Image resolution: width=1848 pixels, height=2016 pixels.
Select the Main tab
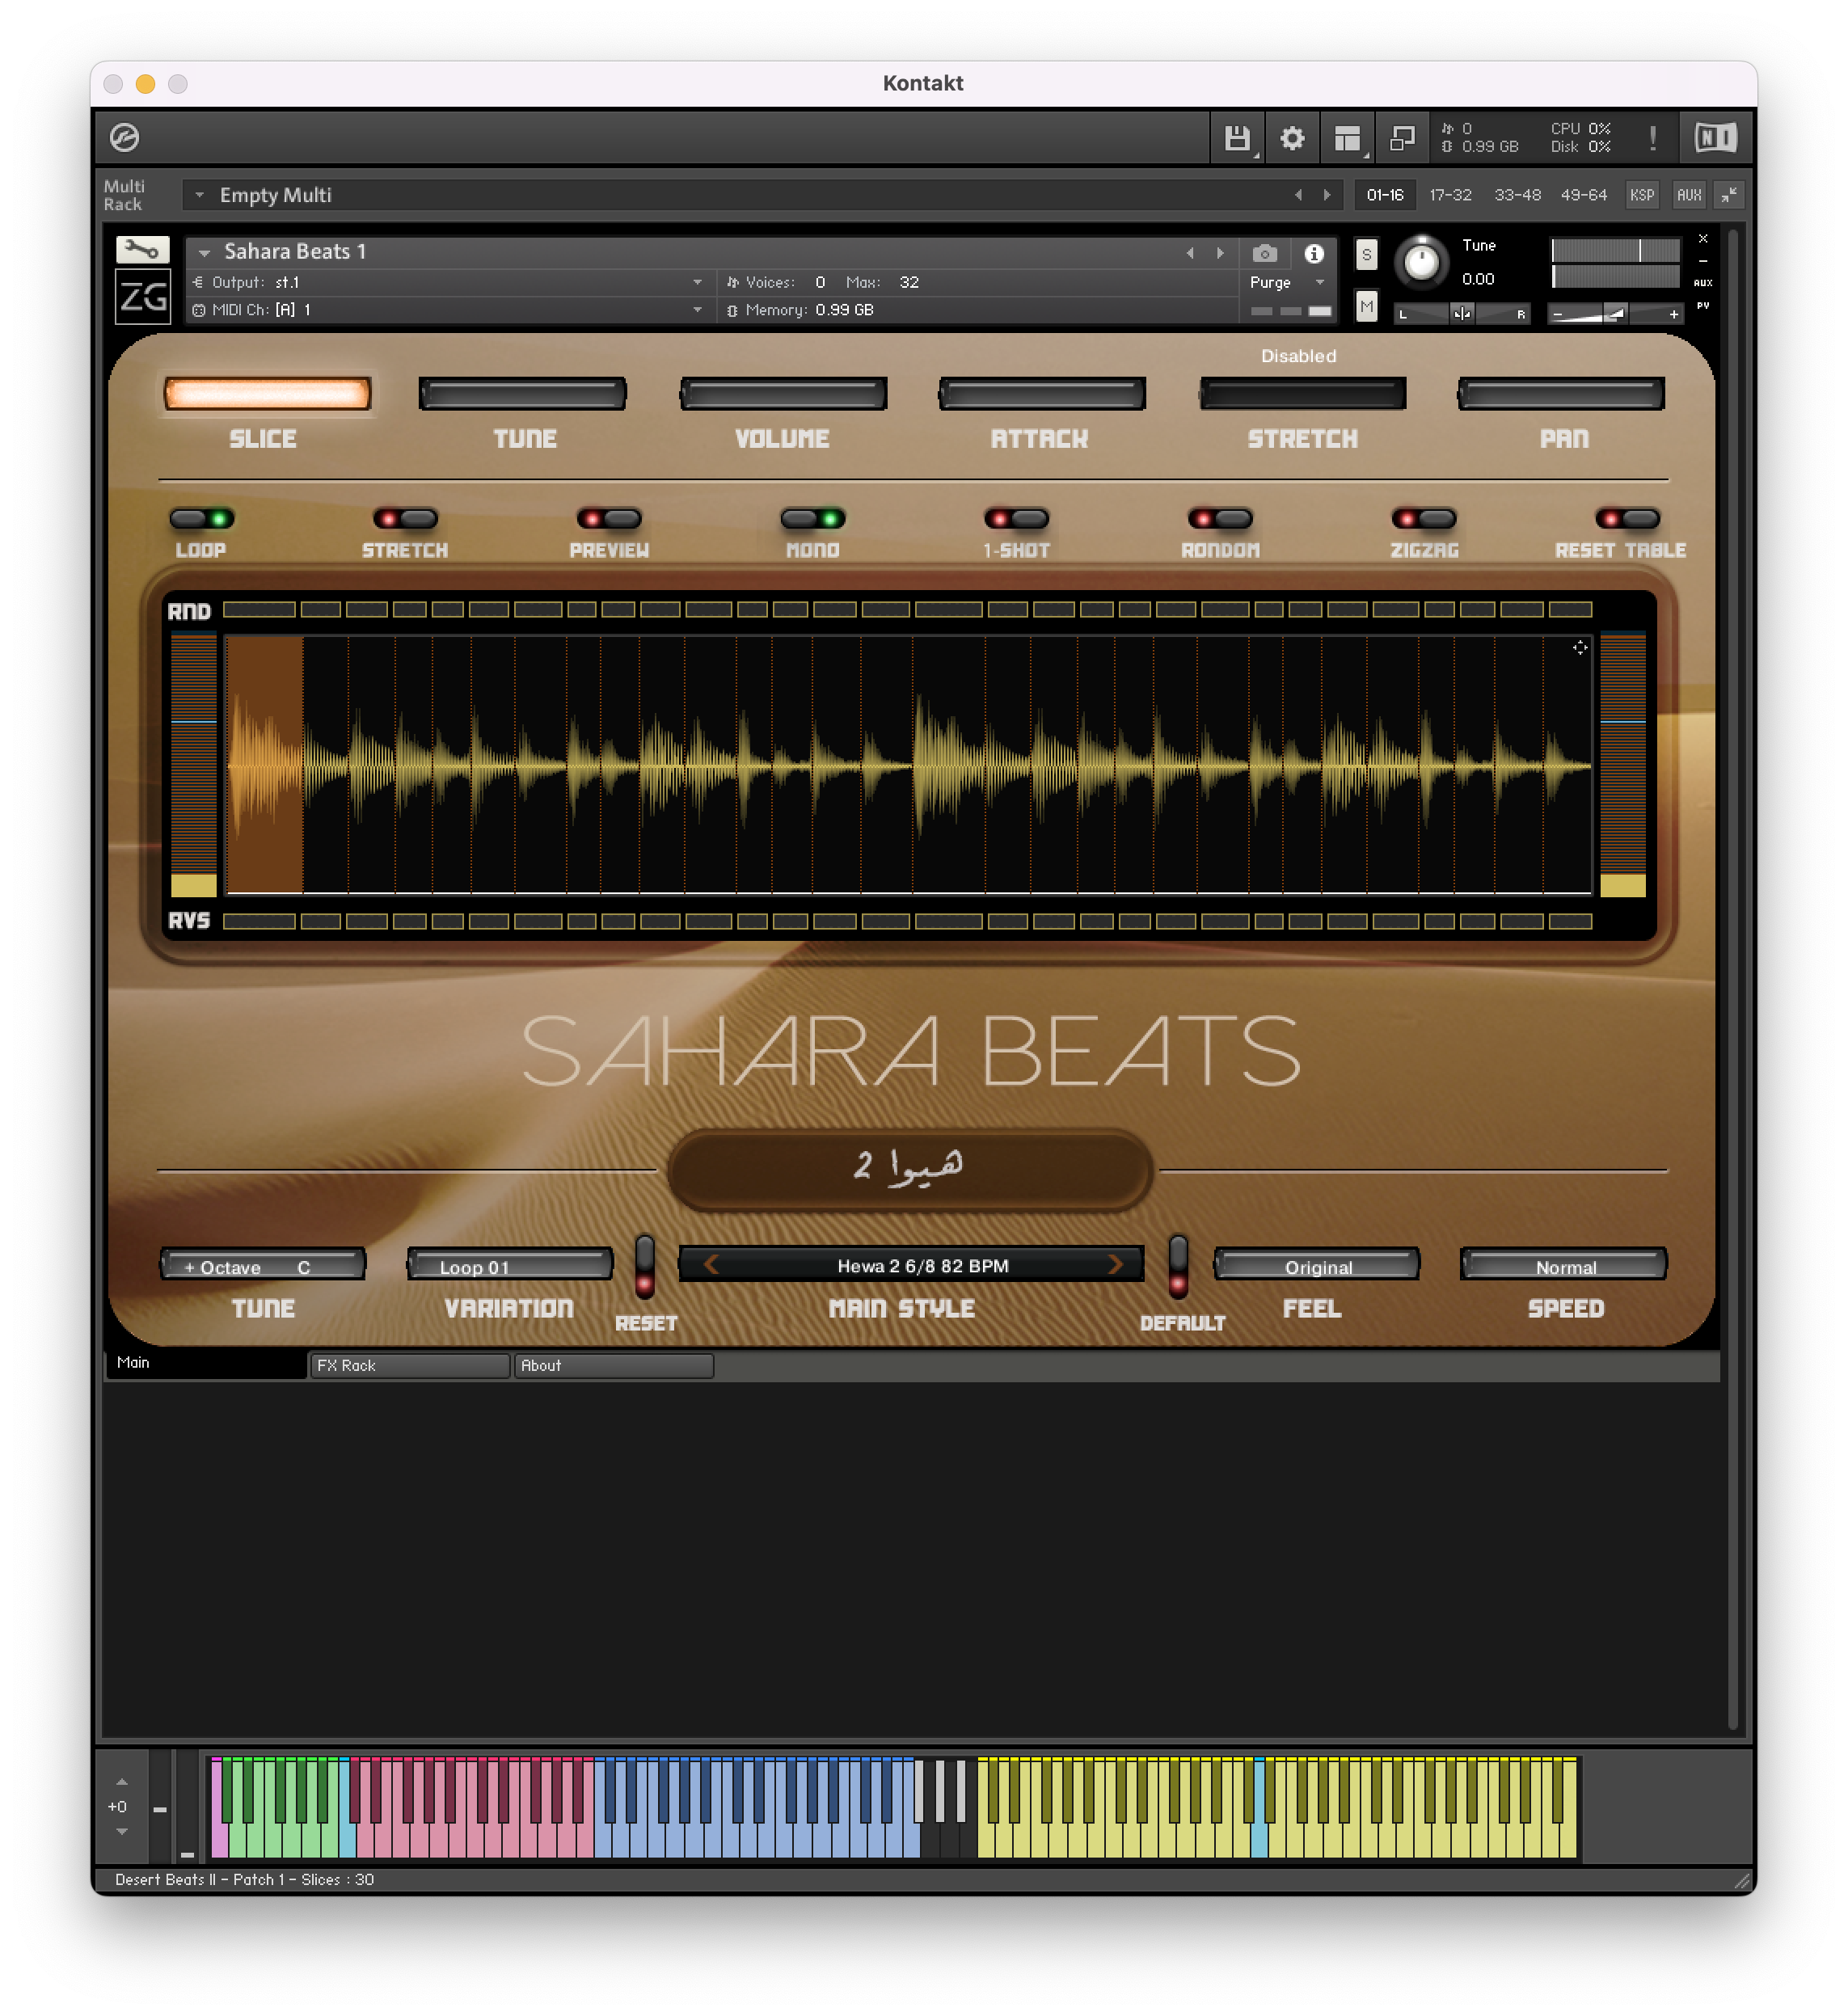pyautogui.click(x=206, y=1364)
